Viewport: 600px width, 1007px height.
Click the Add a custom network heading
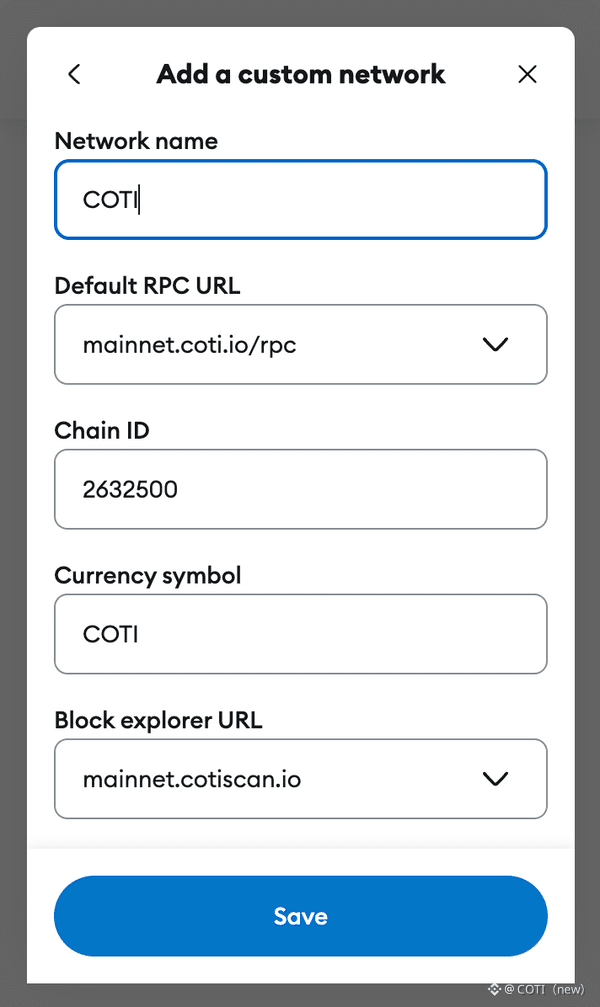tap(300, 74)
